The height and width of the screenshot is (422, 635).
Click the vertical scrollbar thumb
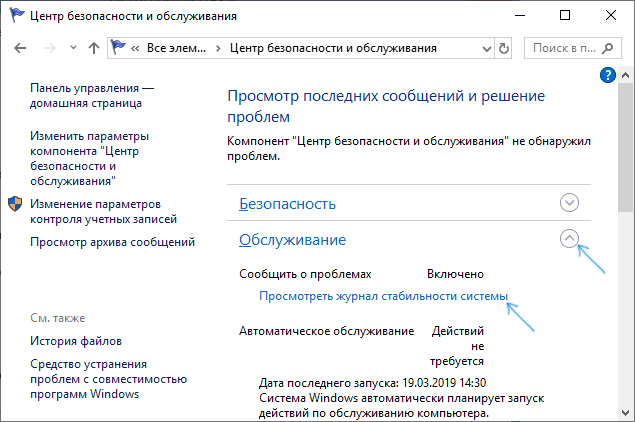625,148
